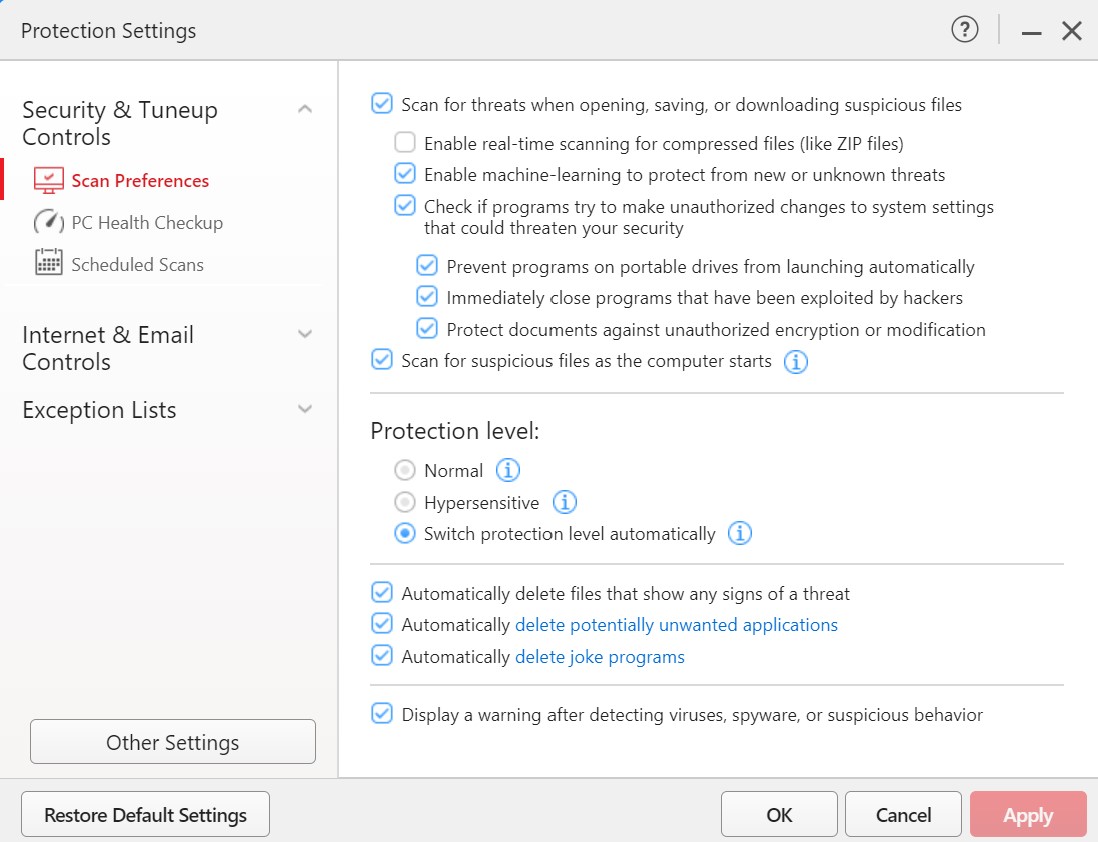Uncheck machine-learning protection option

[x=405, y=174]
